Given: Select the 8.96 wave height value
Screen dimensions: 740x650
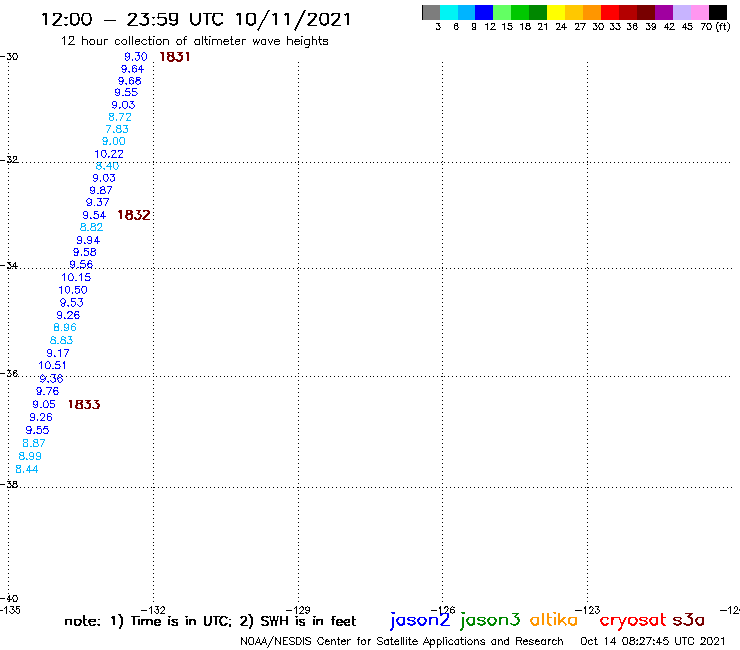Looking at the screenshot, I should (x=65, y=328).
